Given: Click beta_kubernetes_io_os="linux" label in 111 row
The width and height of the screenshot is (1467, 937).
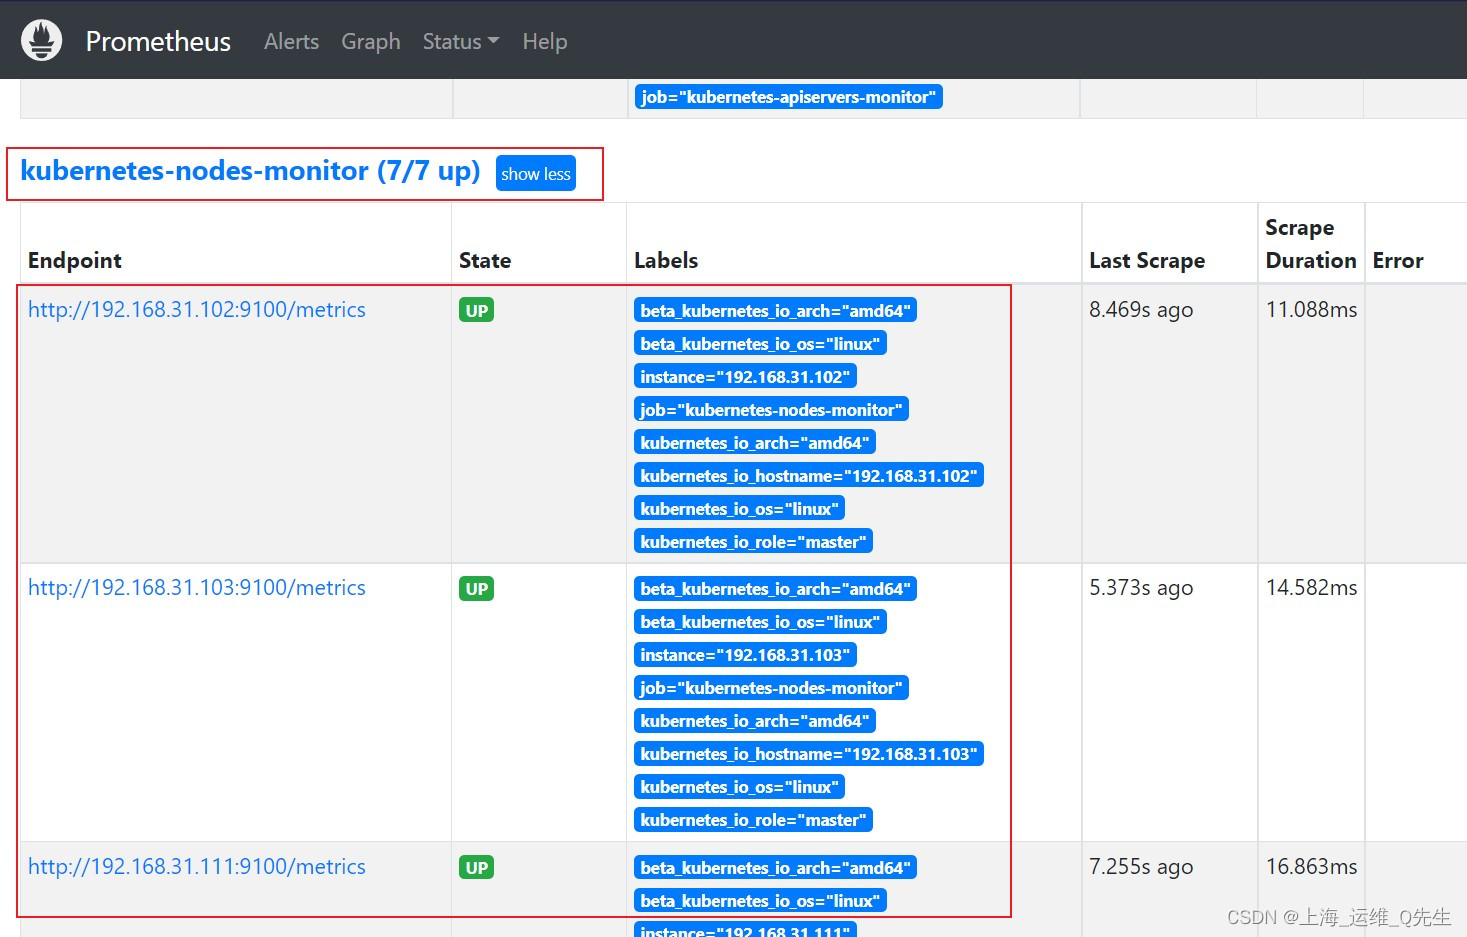Looking at the screenshot, I should (760, 901).
